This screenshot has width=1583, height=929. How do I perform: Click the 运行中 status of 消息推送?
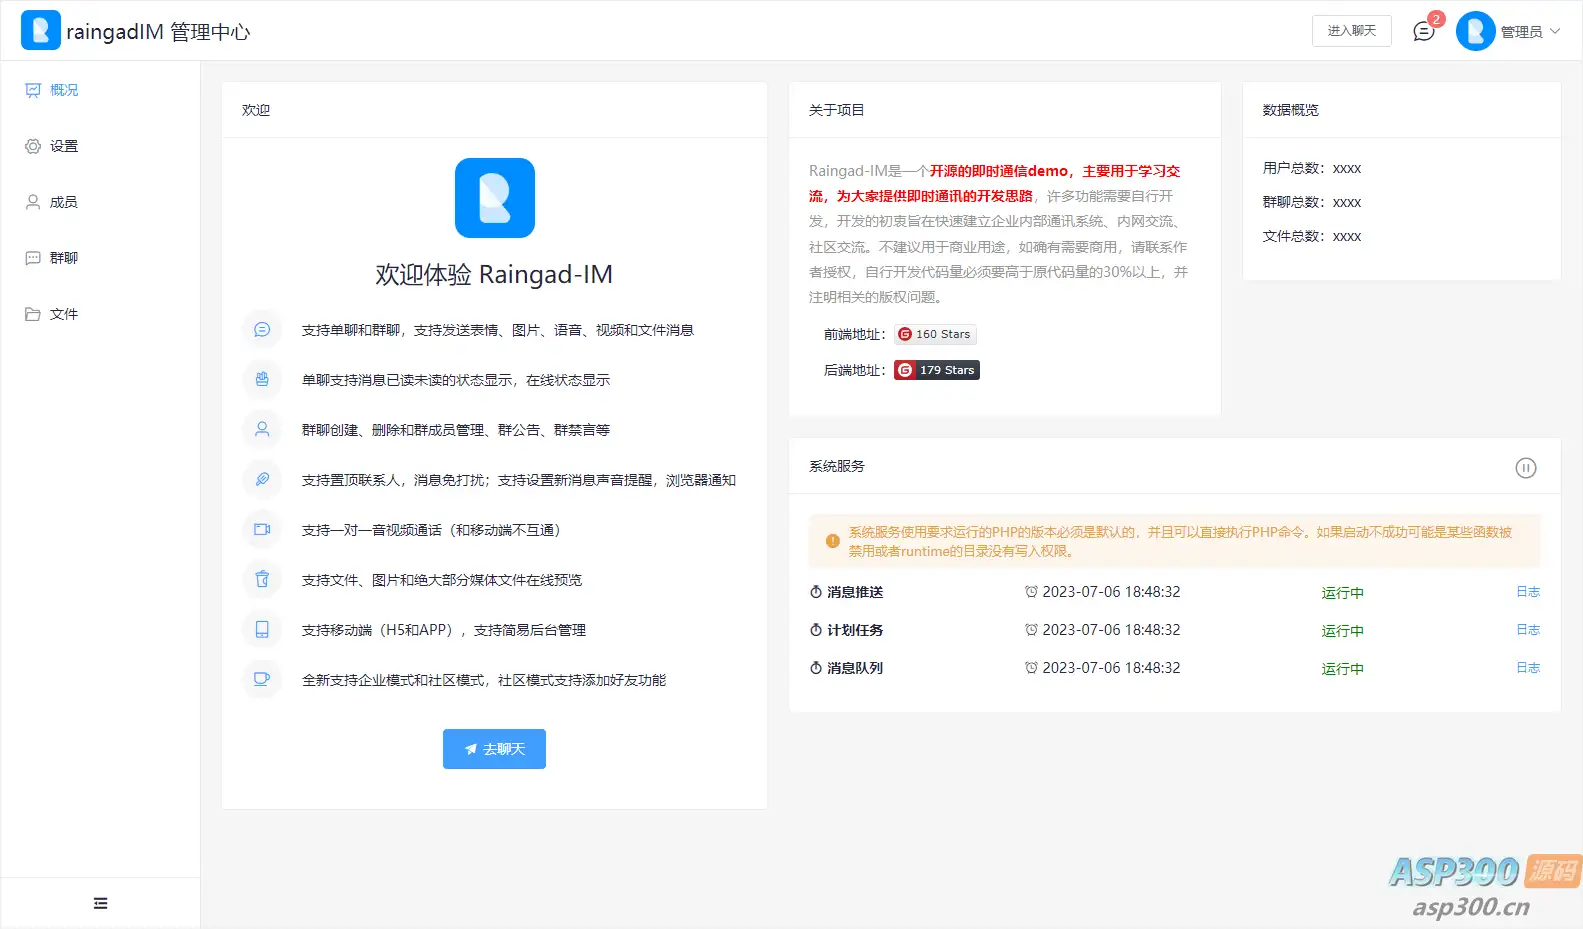[1342, 593]
